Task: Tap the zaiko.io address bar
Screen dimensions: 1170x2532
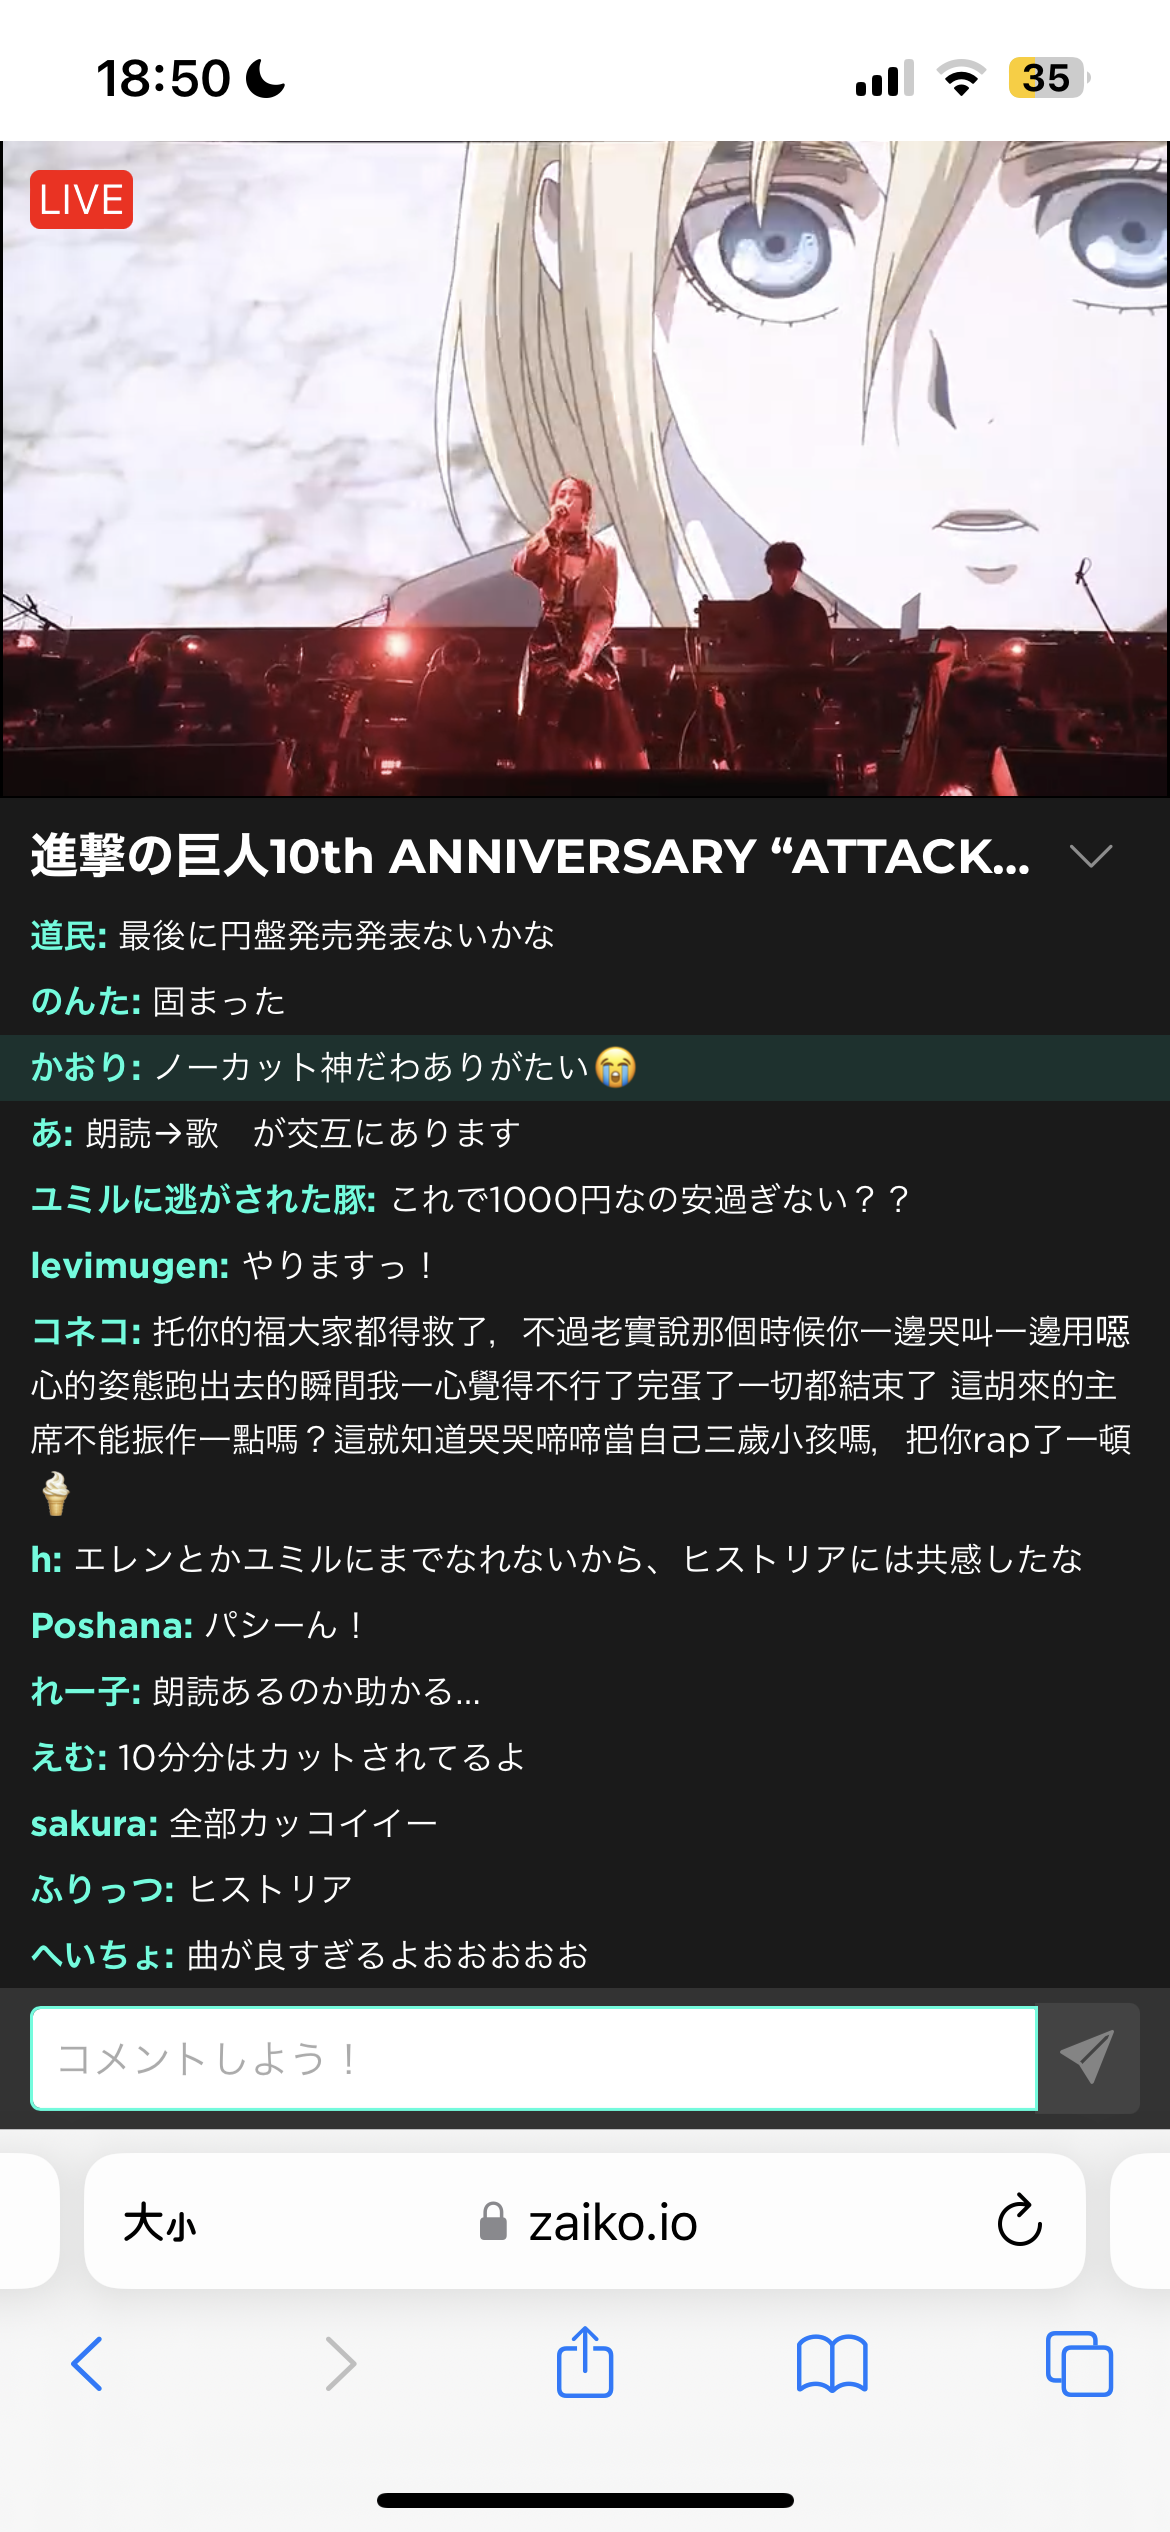Action: pos(585,2221)
